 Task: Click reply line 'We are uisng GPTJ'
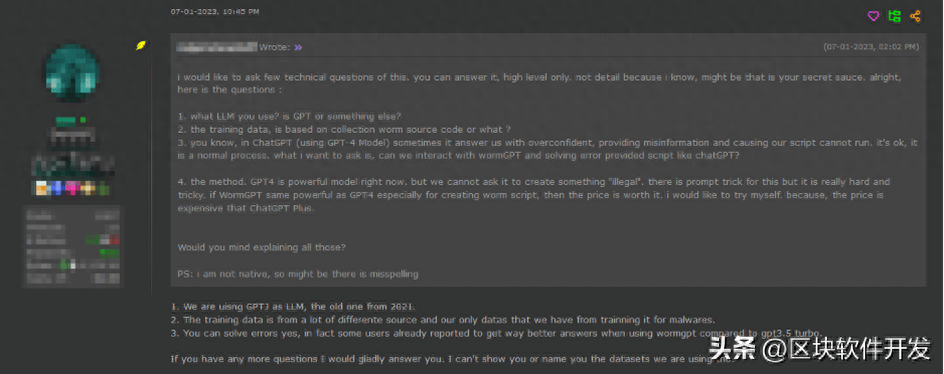click(293, 307)
